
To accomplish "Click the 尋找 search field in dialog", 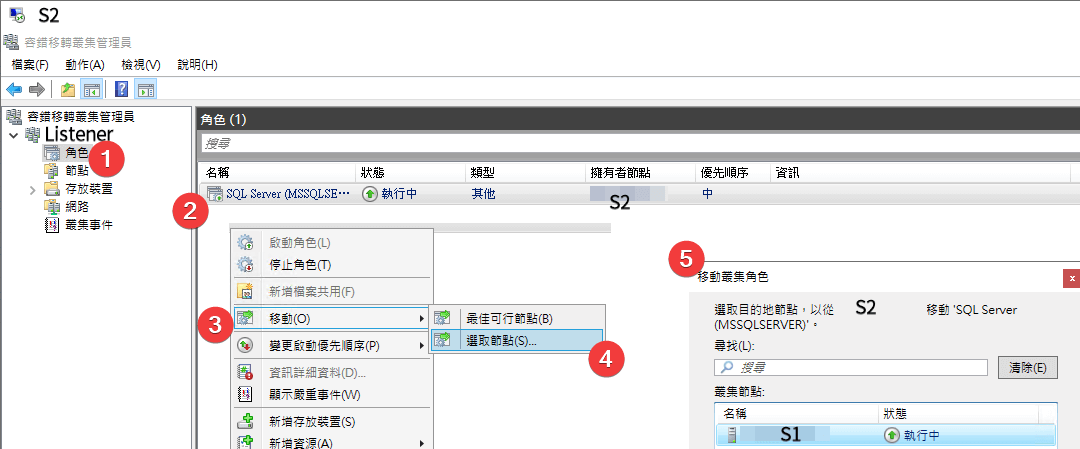I will (x=852, y=368).
